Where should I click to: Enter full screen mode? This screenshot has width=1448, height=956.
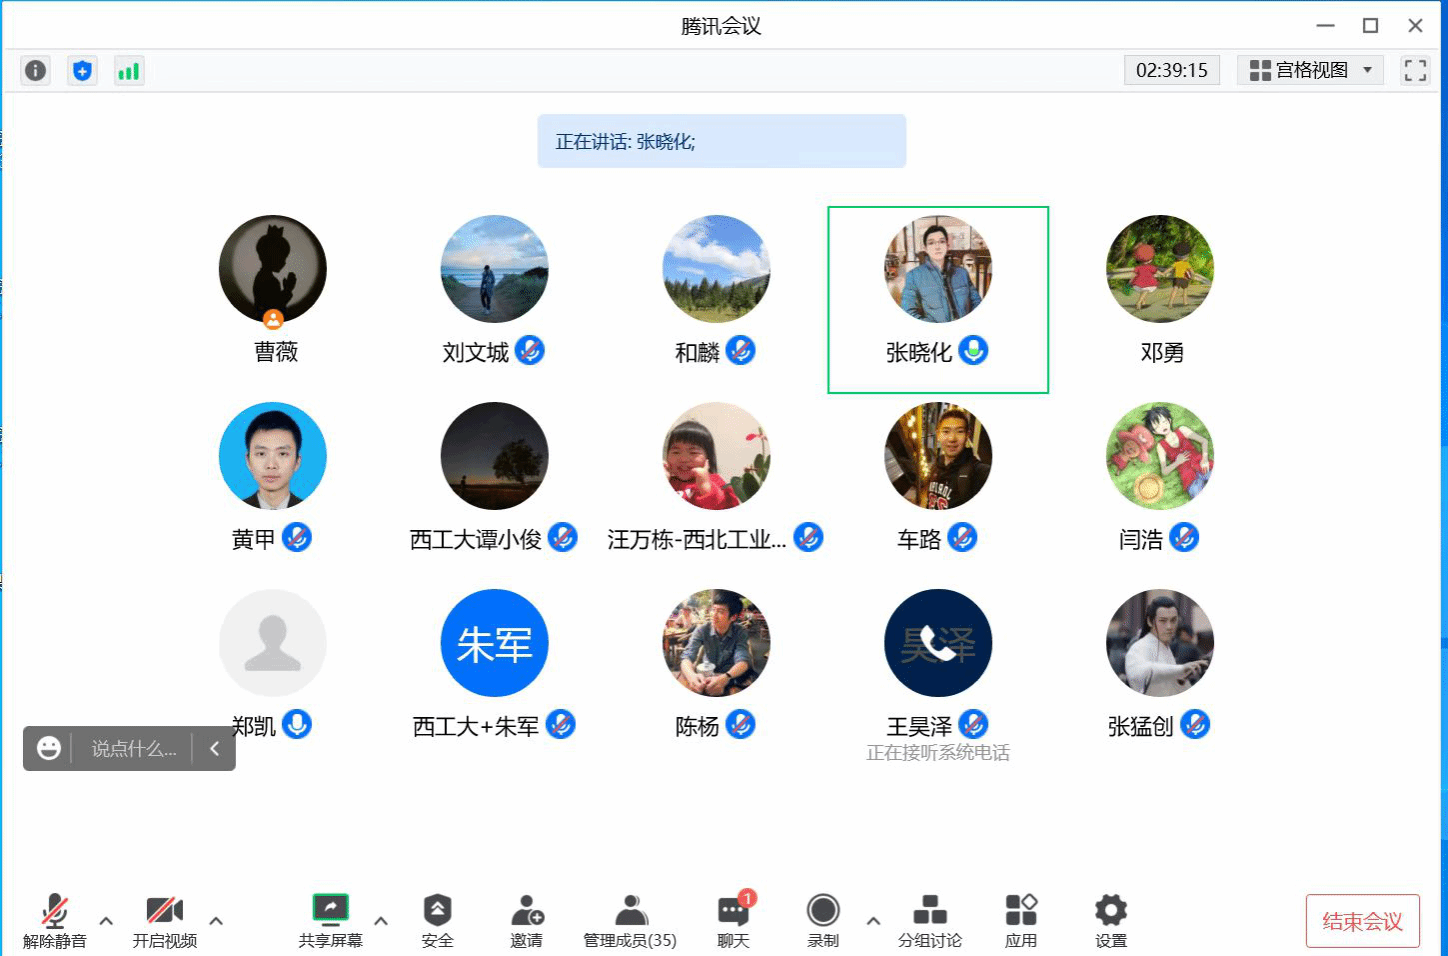pos(1414,70)
